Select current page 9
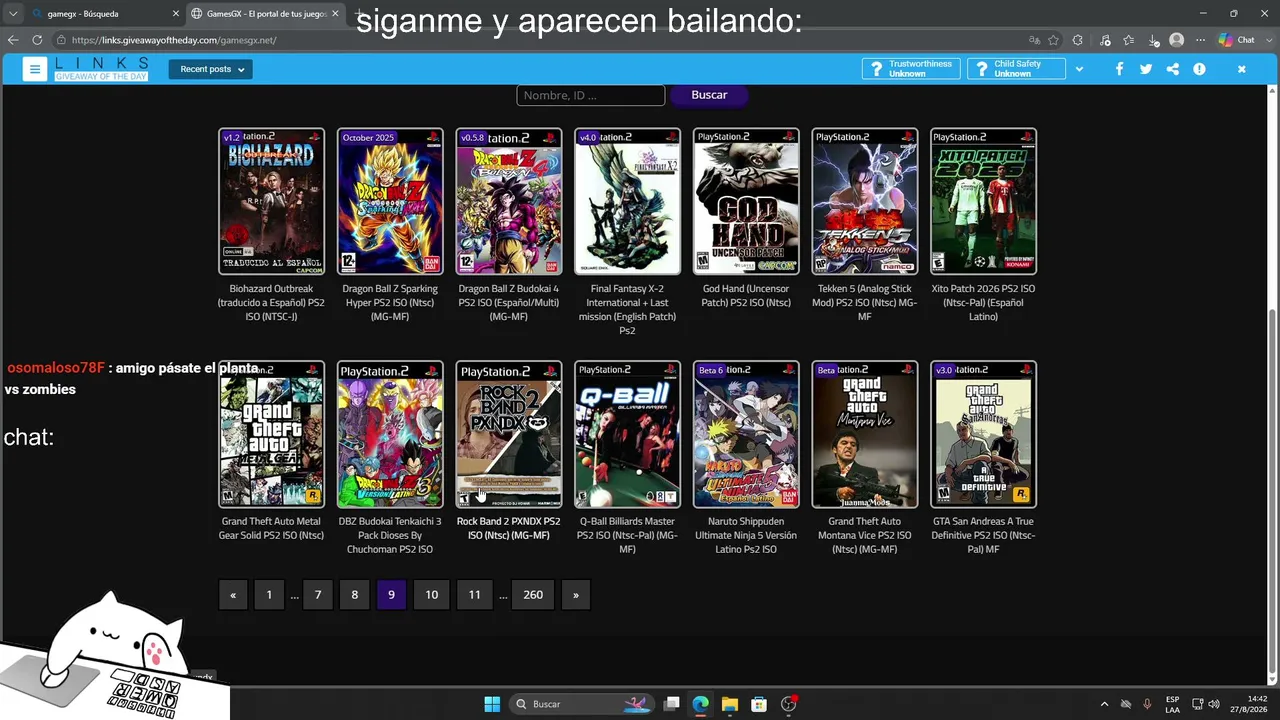The width and height of the screenshot is (1280, 720). click(391, 595)
